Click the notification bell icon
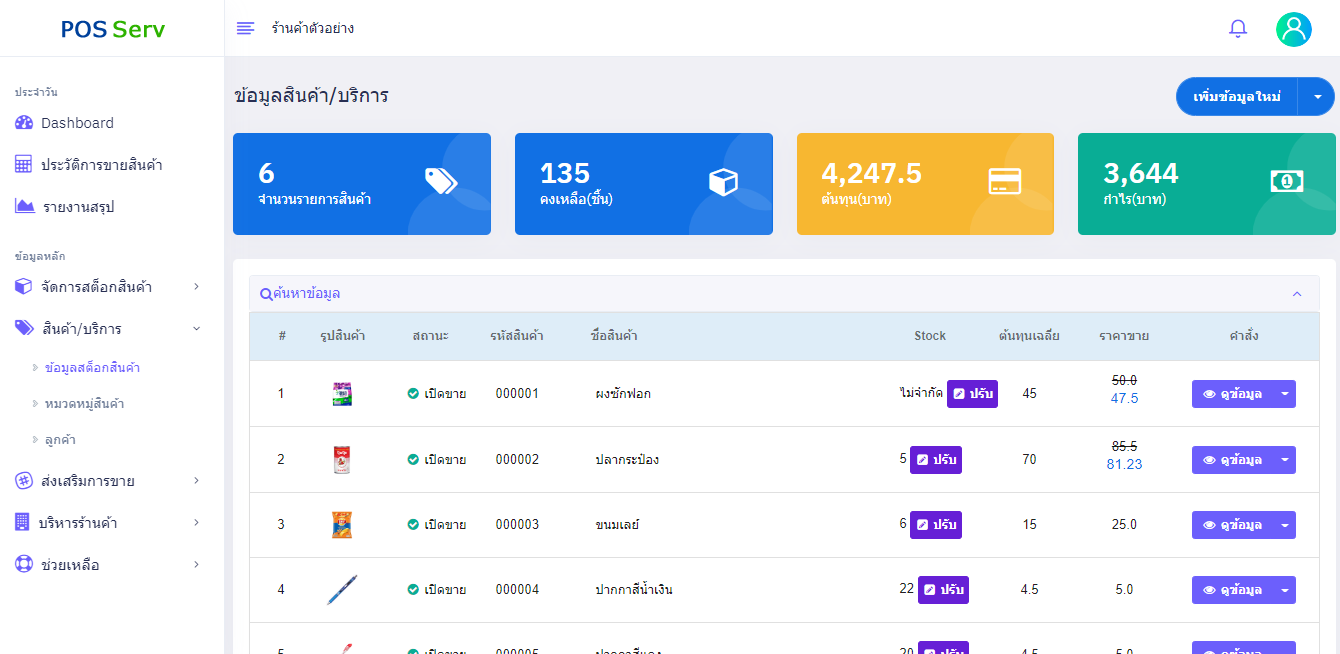1340x654 pixels. pyautogui.click(x=1238, y=29)
